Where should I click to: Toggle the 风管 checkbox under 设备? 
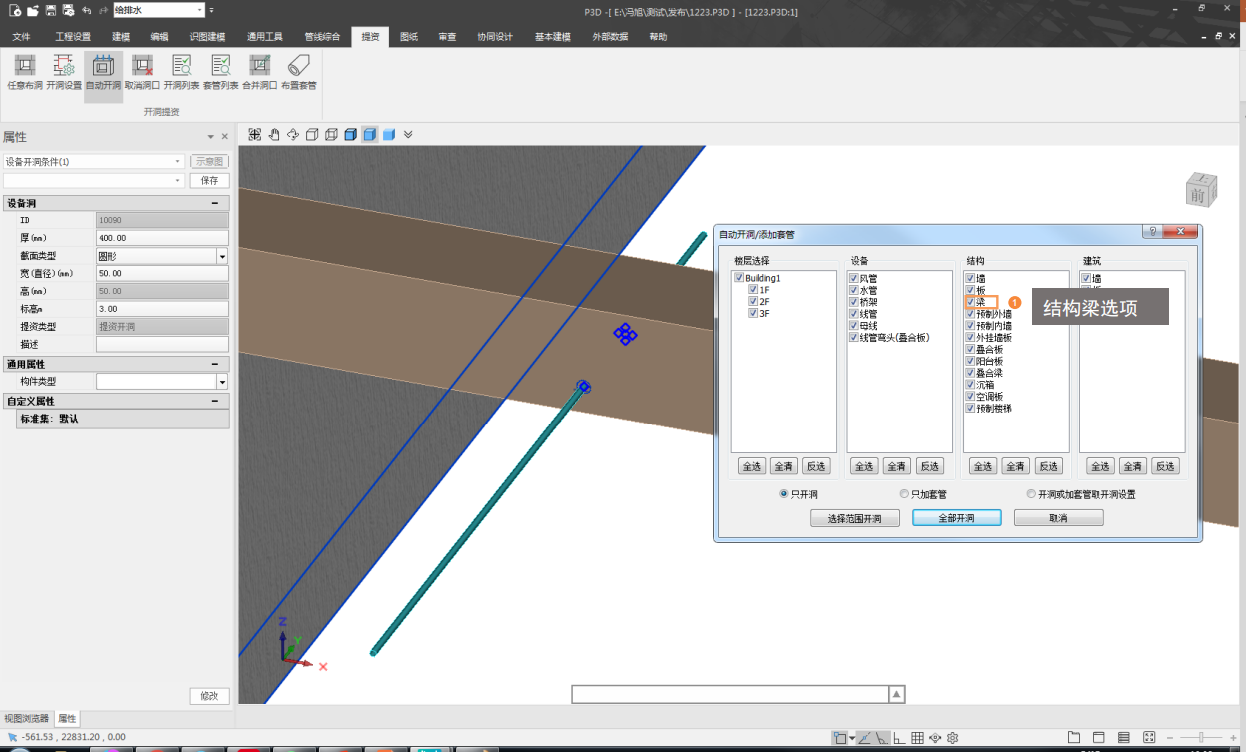[854, 278]
